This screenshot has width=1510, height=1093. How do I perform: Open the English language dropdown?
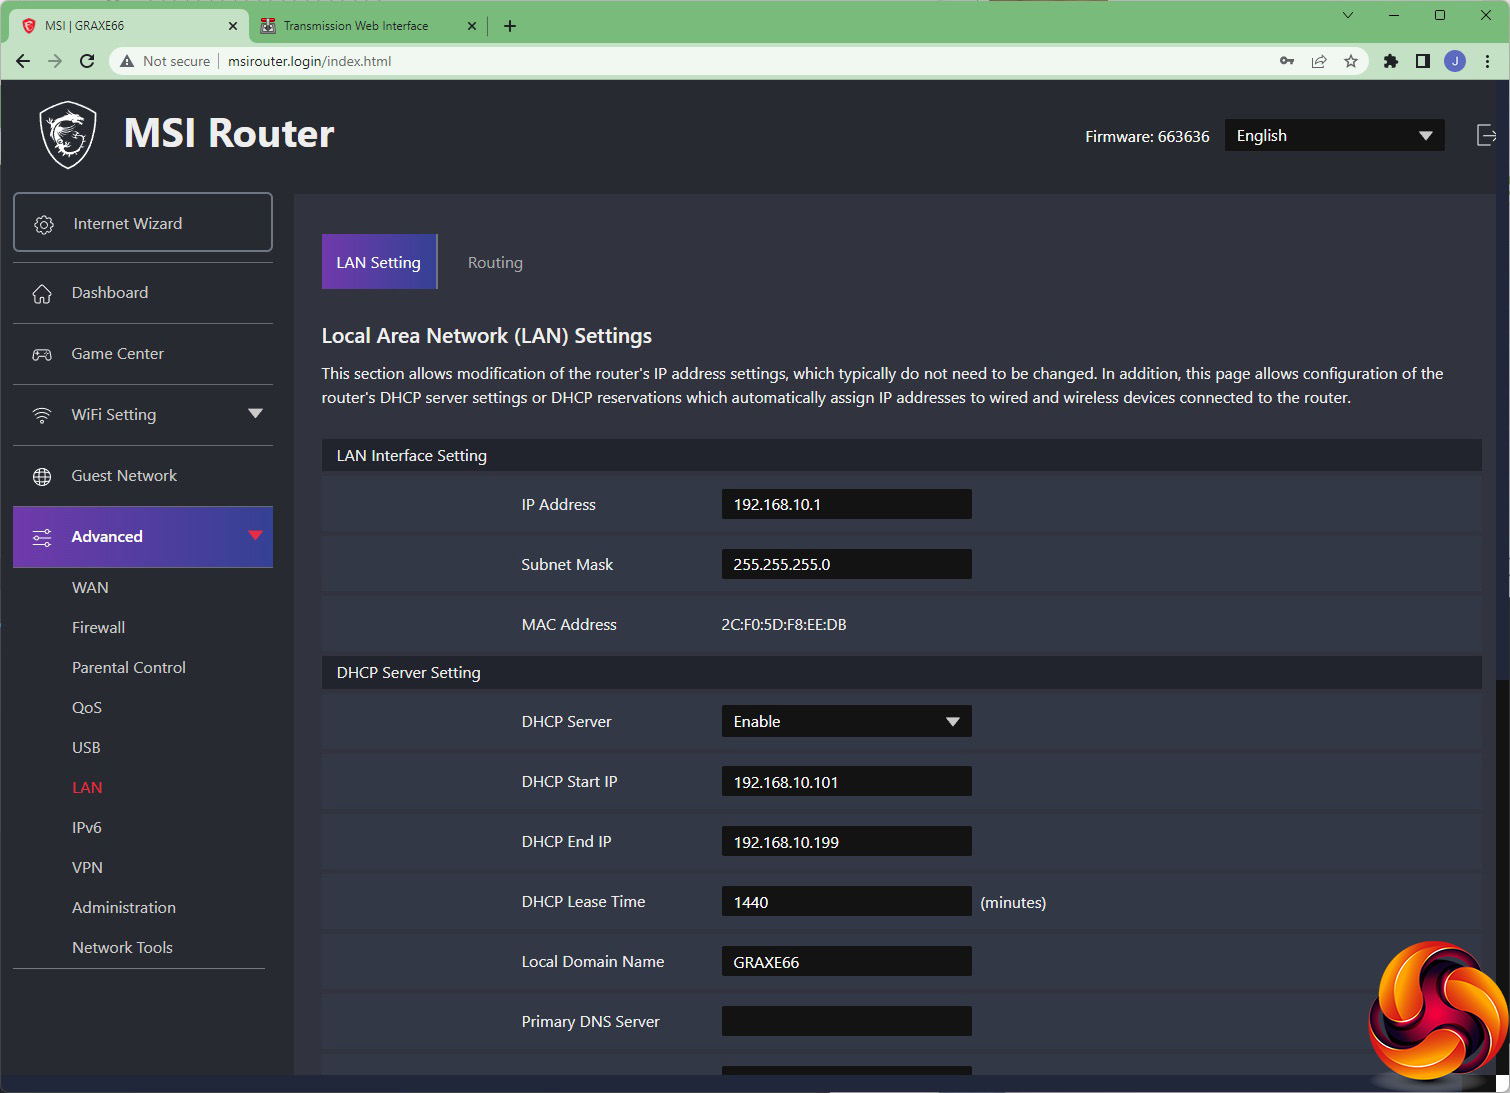[x=1334, y=136]
